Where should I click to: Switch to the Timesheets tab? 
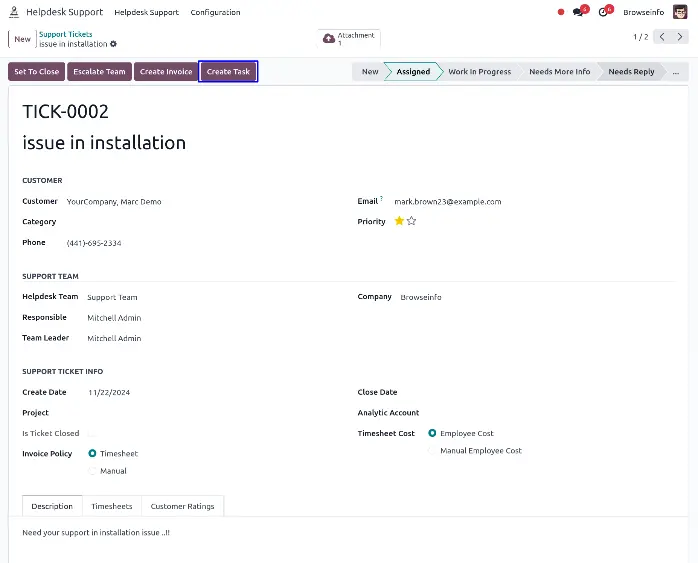(x=112, y=506)
